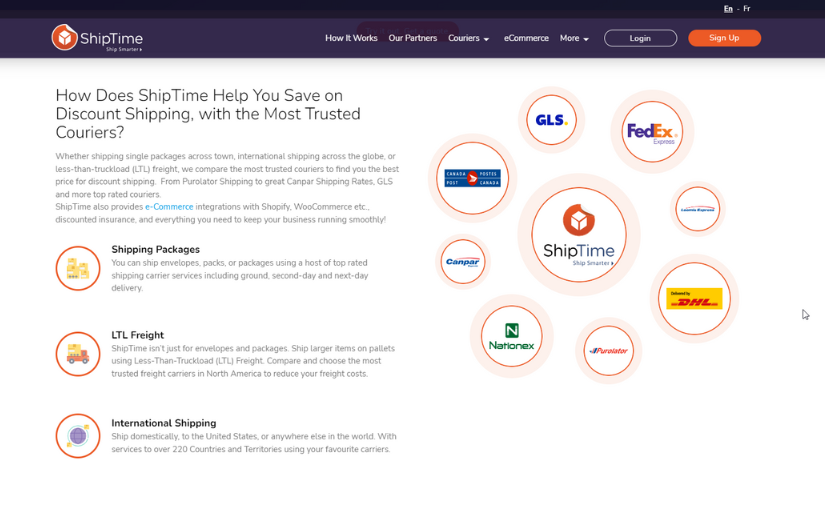Select the Nationex courier logo

(x=511, y=336)
